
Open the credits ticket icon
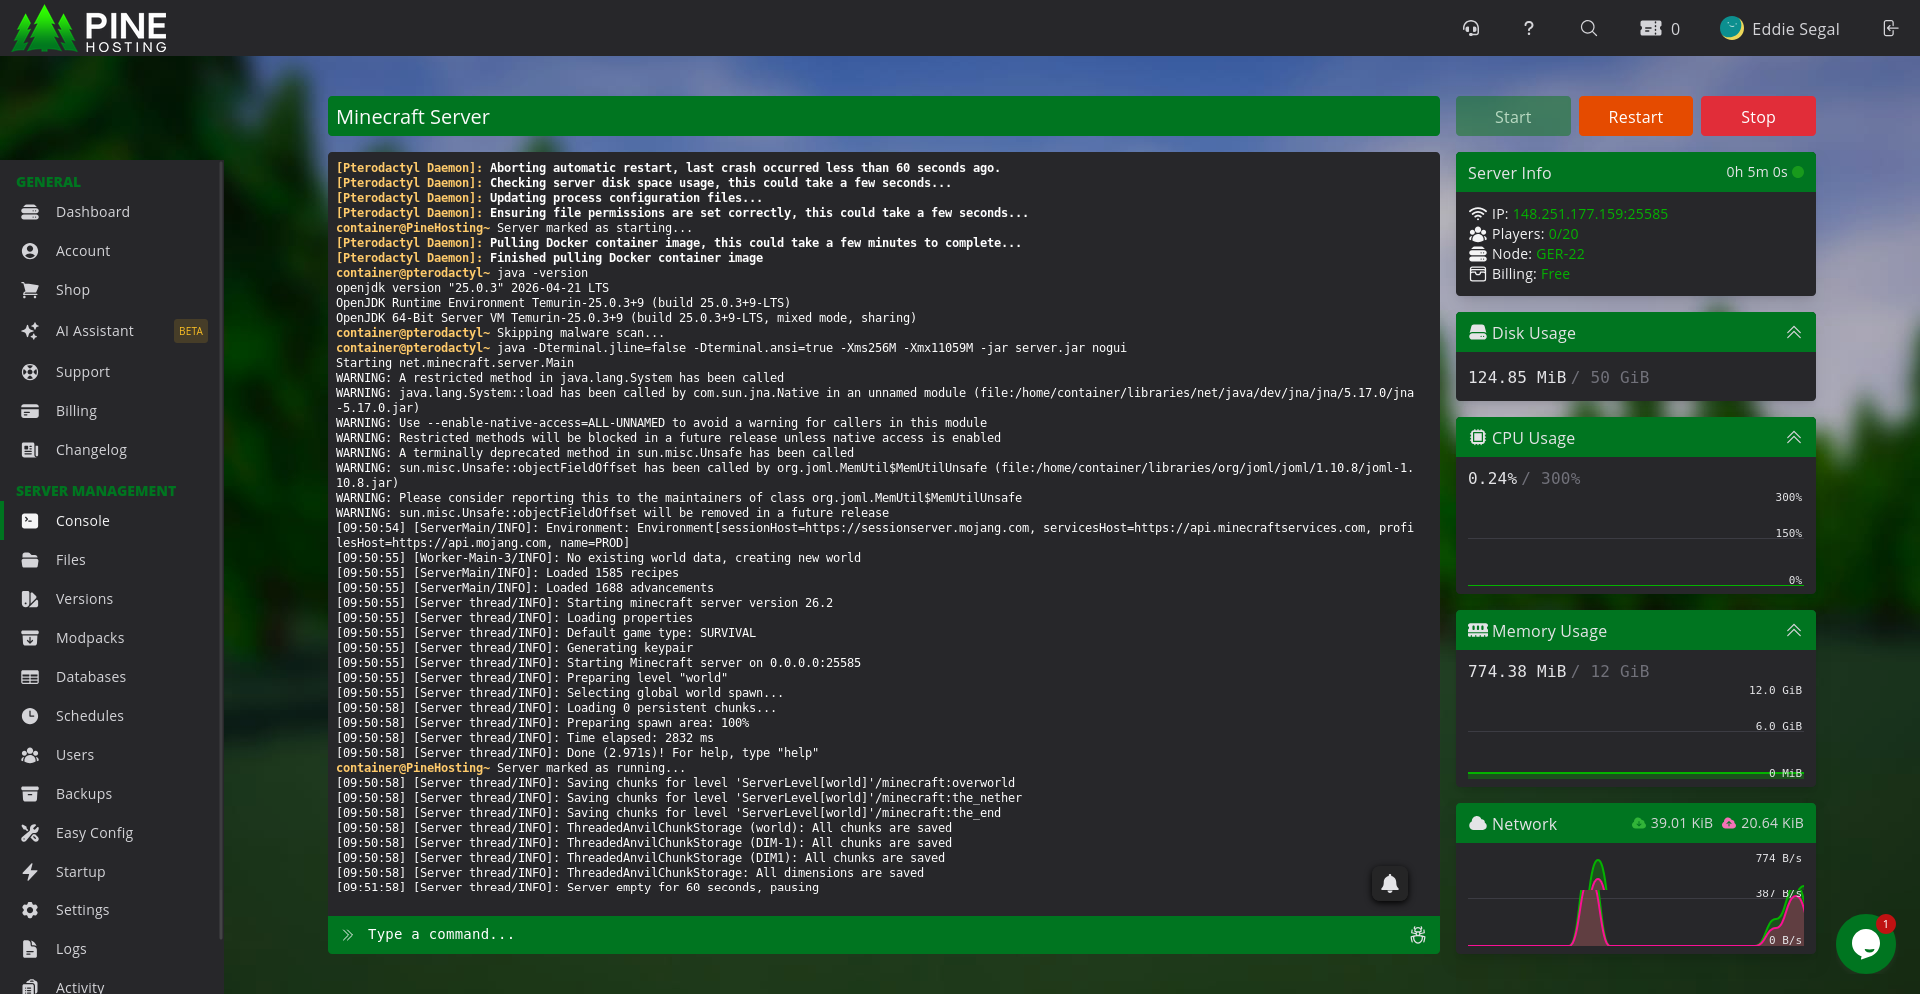point(1651,28)
